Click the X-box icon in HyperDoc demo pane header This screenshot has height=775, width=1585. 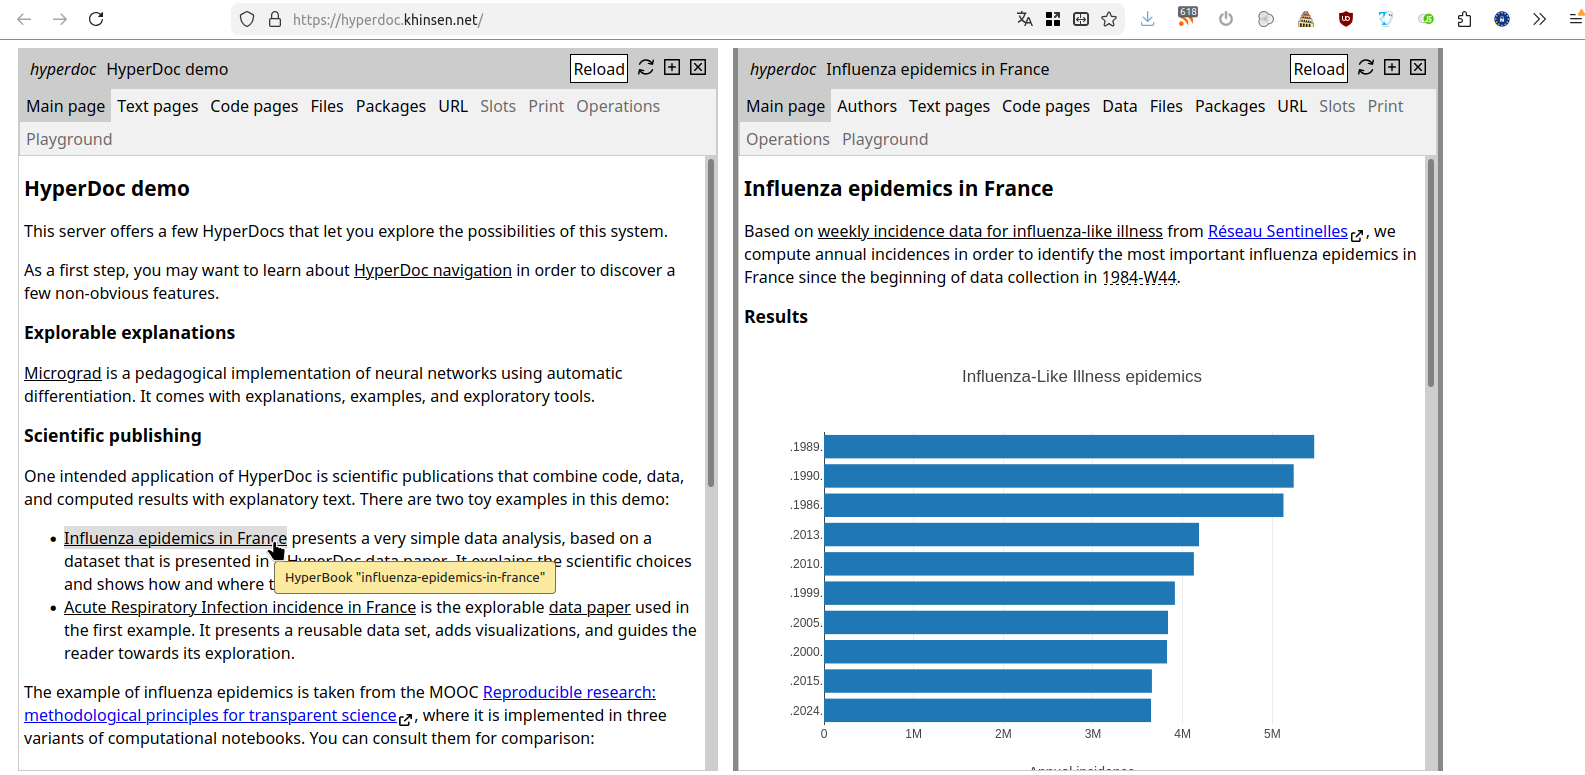point(698,67)
